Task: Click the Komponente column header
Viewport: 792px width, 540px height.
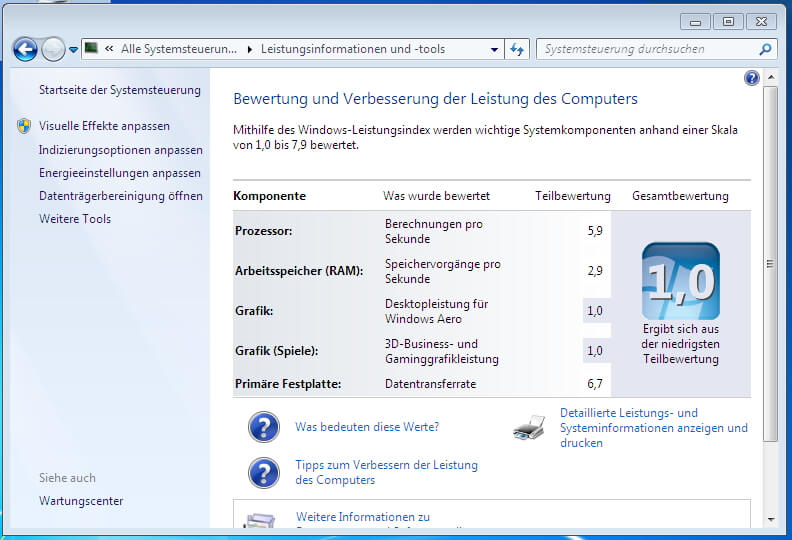Action: coord(269,196)
